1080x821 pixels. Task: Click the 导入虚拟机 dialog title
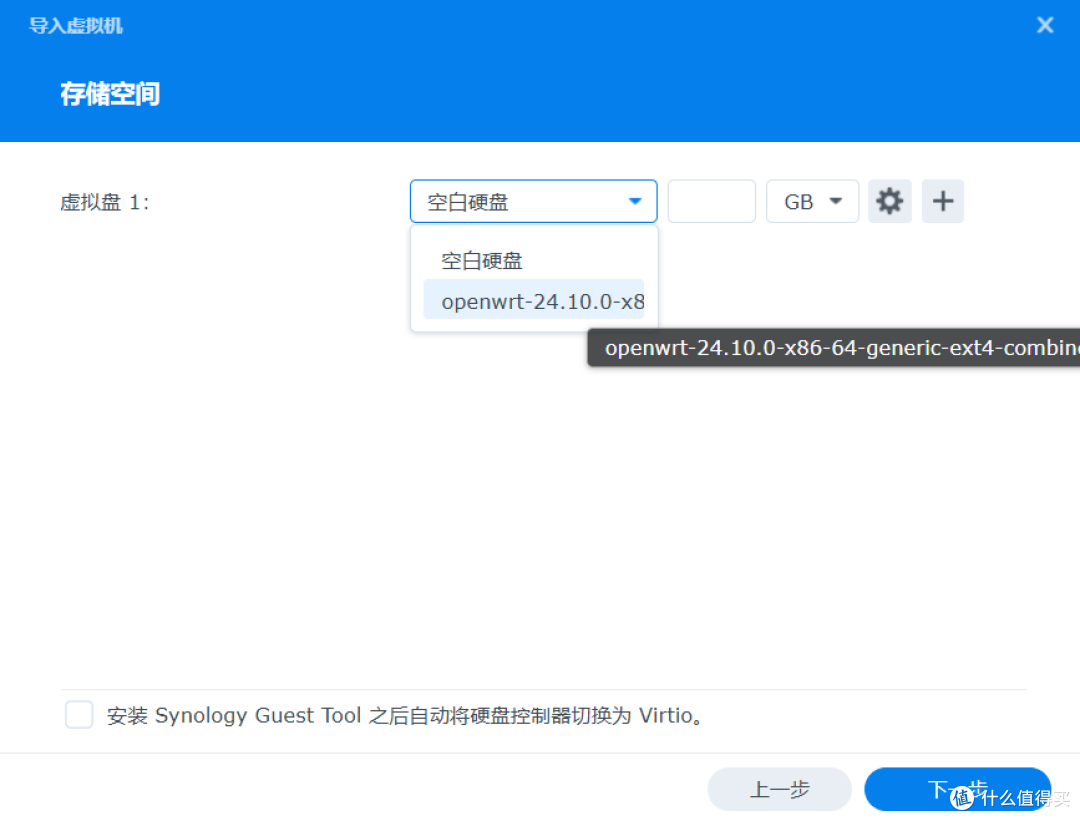(75, 25)
